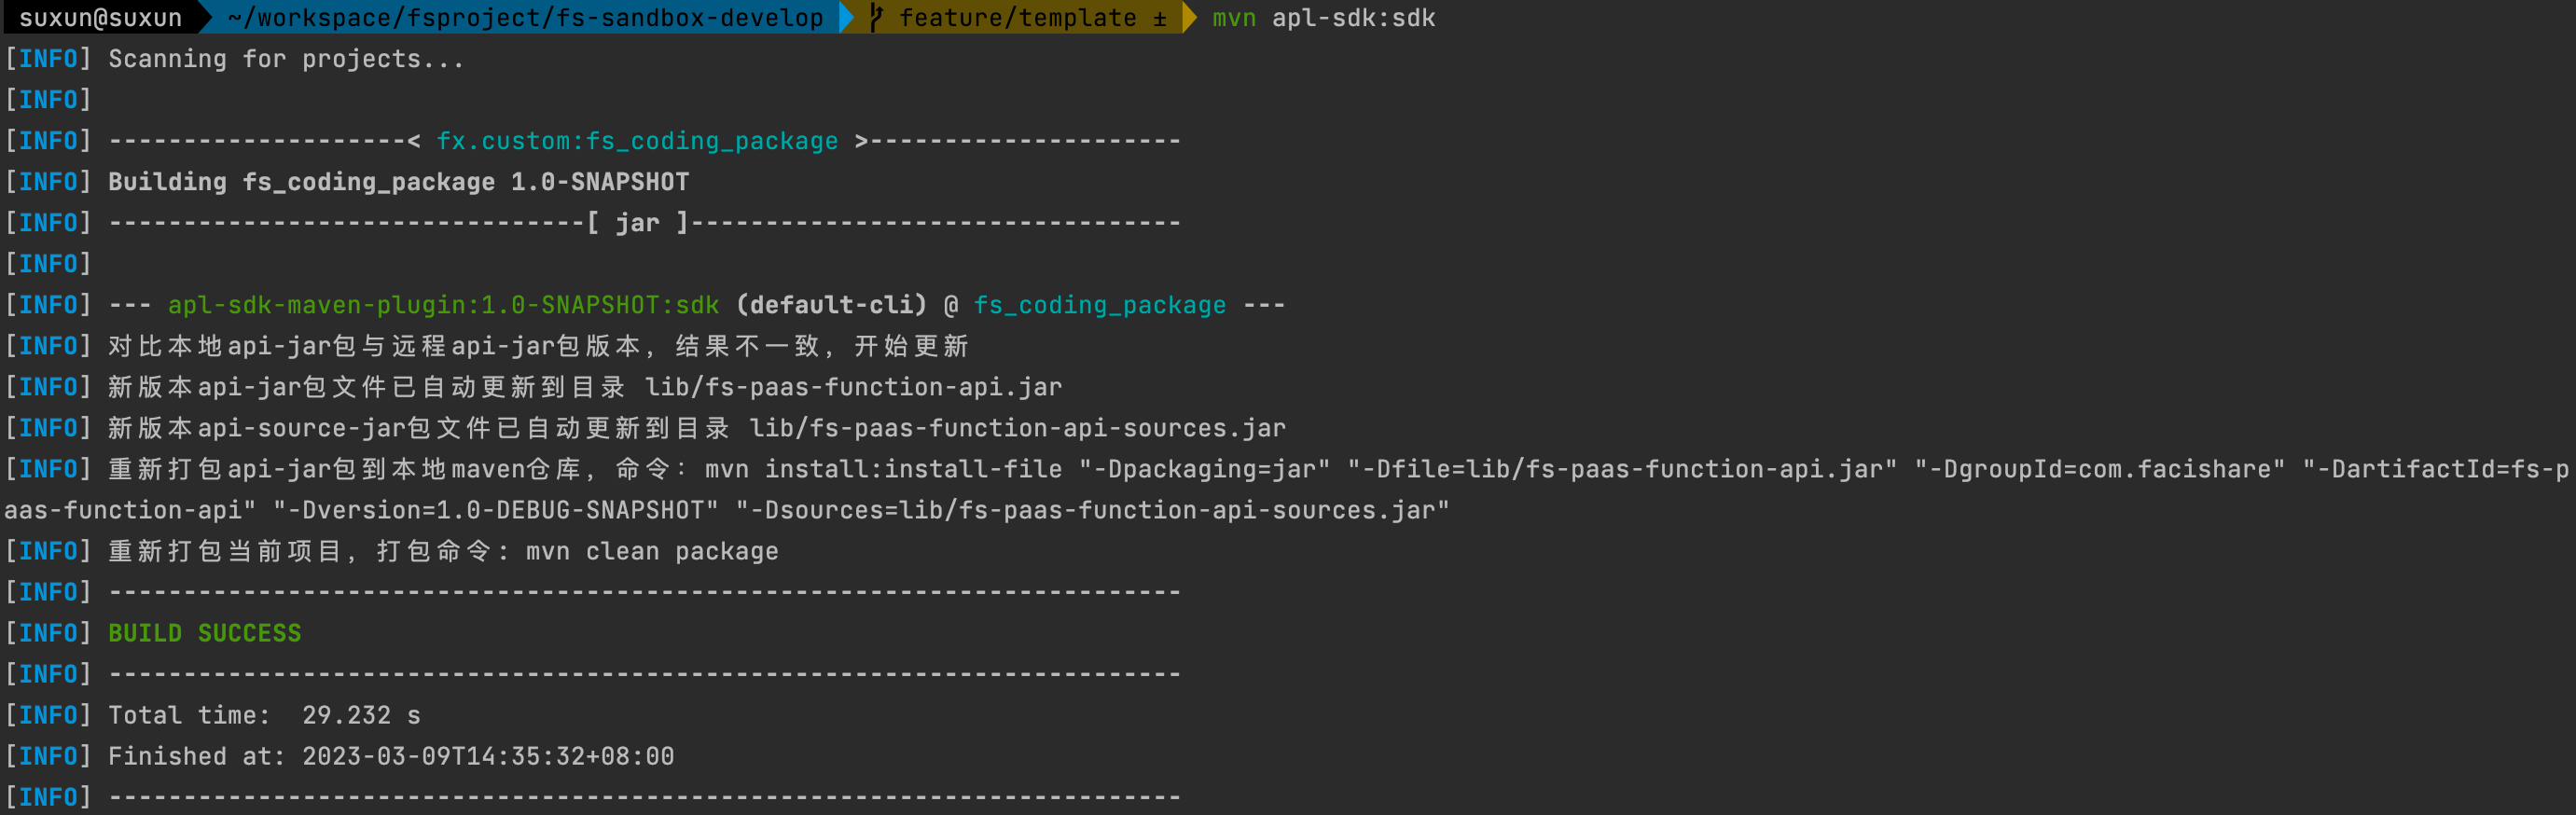Click the cyan fx.custom:fs_coding_package text
The height and width of the screenshot is (815, 2576).
pyautogui.click(x=637, y=141)
